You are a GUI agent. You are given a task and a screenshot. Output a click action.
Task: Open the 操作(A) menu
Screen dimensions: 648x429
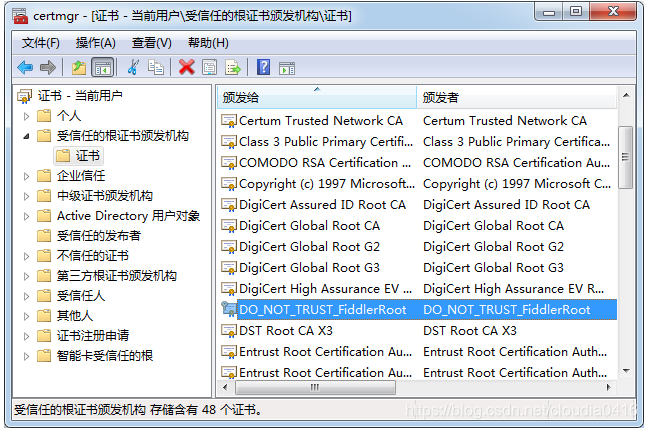pyautogui.click(x=95, y=43)
